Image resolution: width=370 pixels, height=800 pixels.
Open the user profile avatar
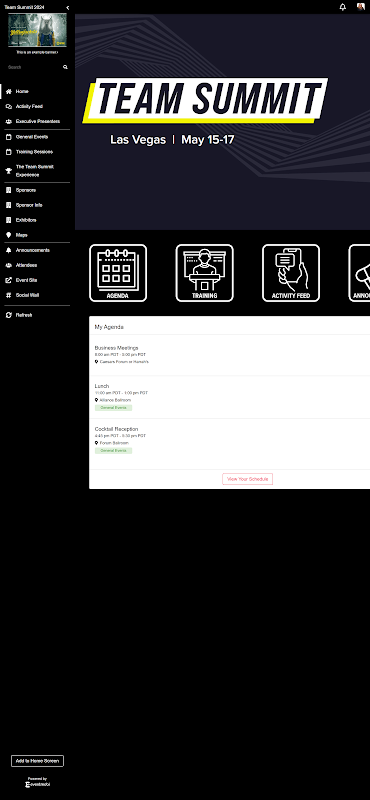coord(360,7)
